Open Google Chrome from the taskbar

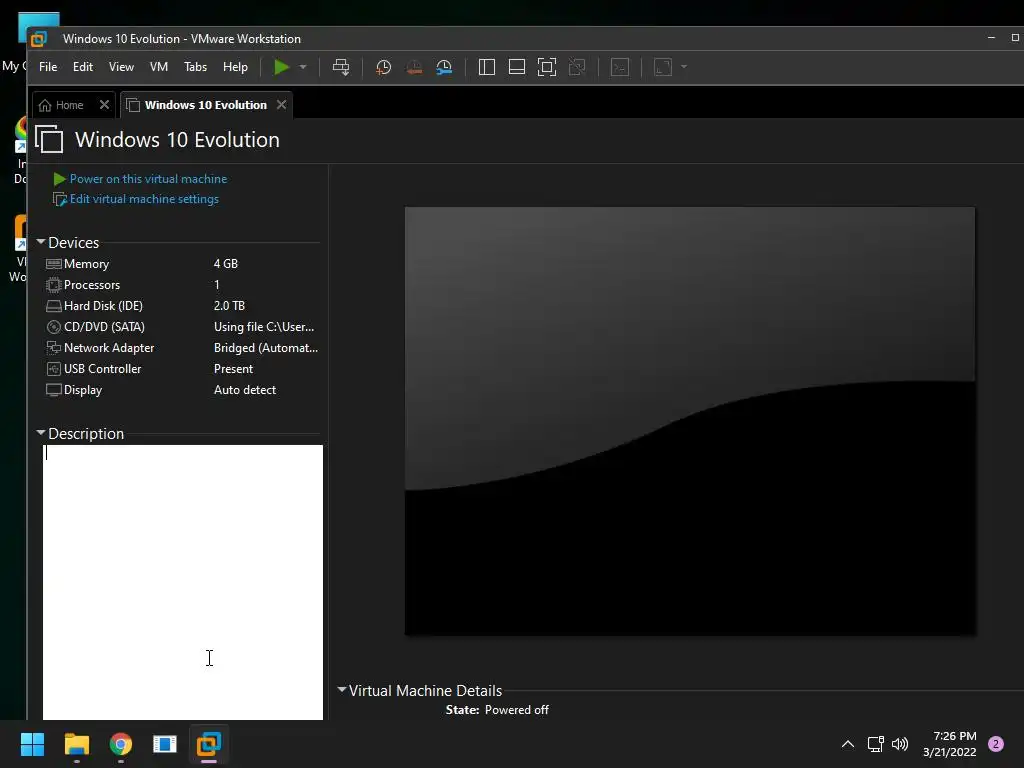point(121,744)
